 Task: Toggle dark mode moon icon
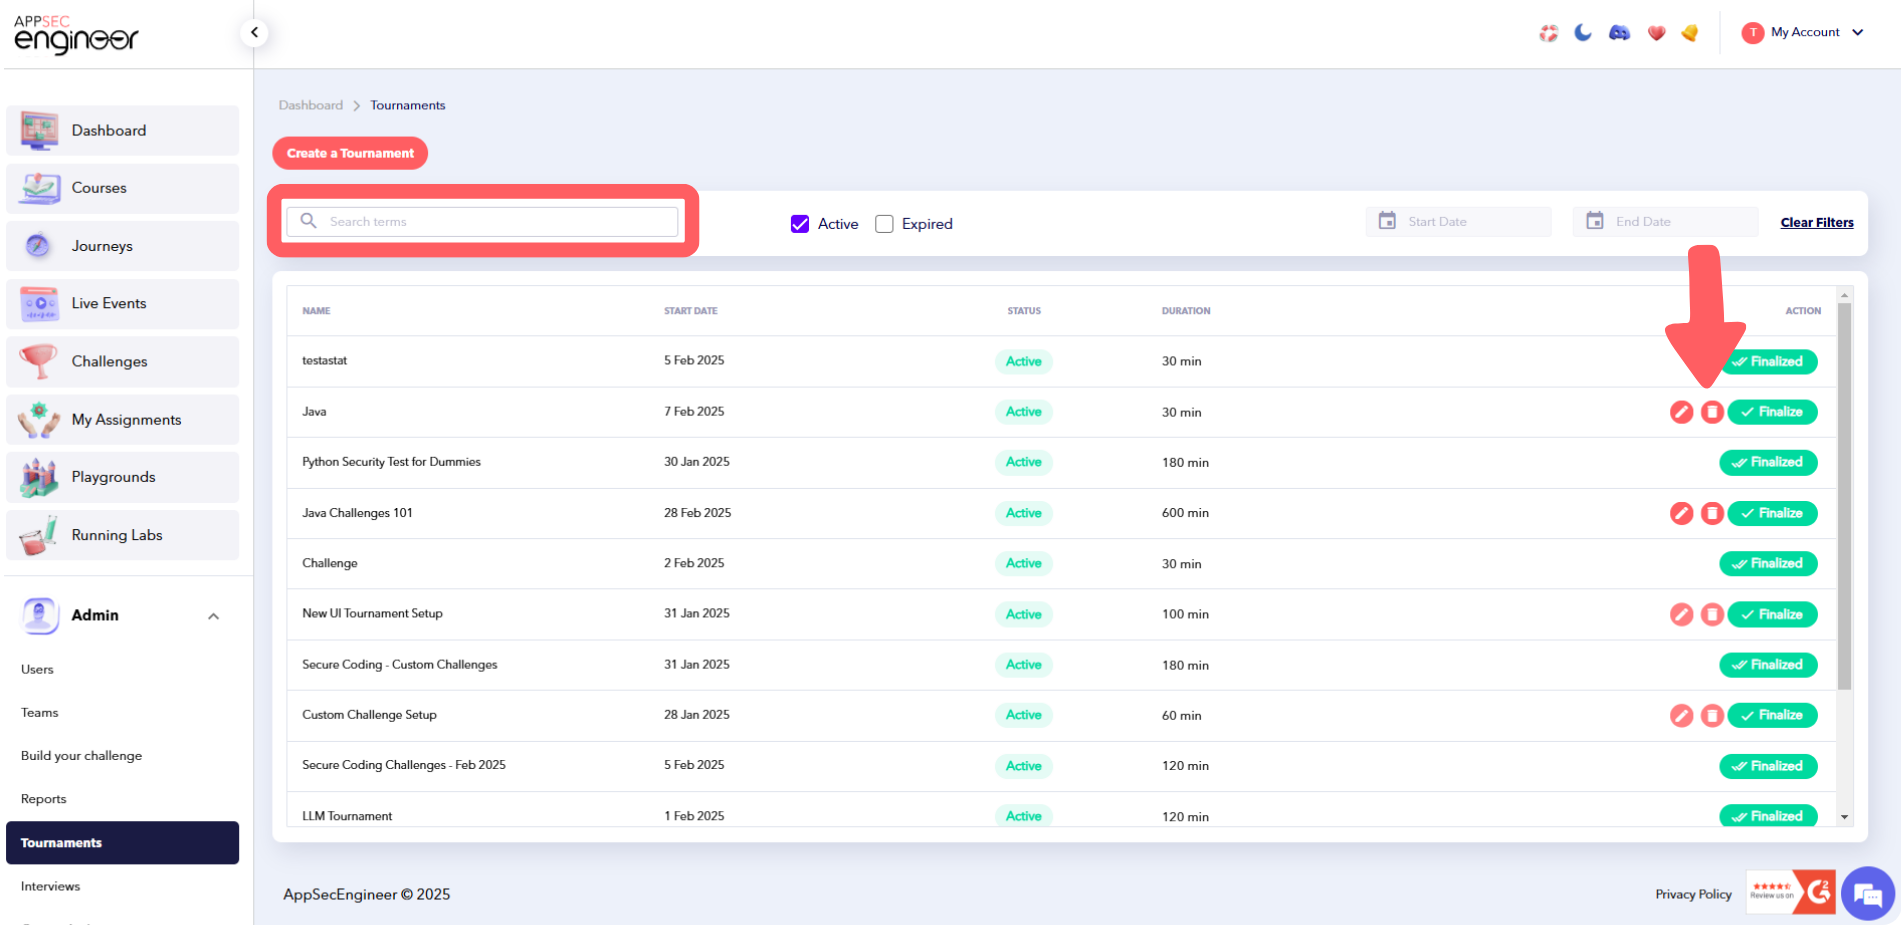pyautogui.click(x=1583, y=33)
